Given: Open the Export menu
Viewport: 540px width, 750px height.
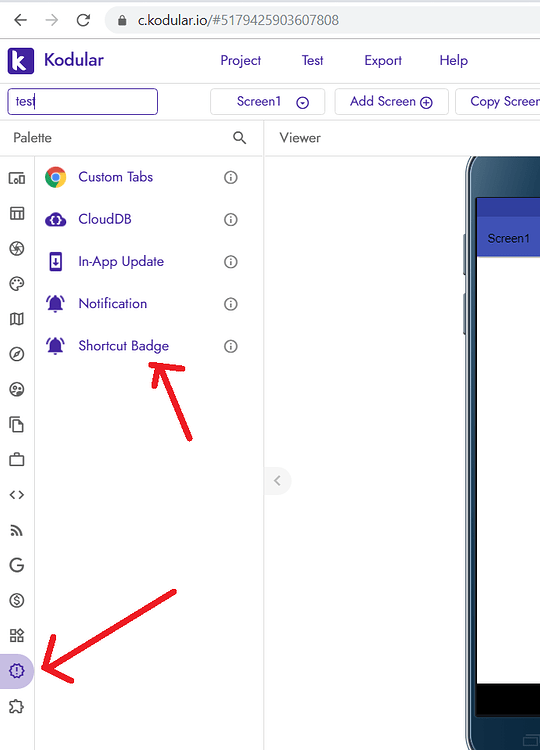Looking at the screenshot, I should pos(383,60).
